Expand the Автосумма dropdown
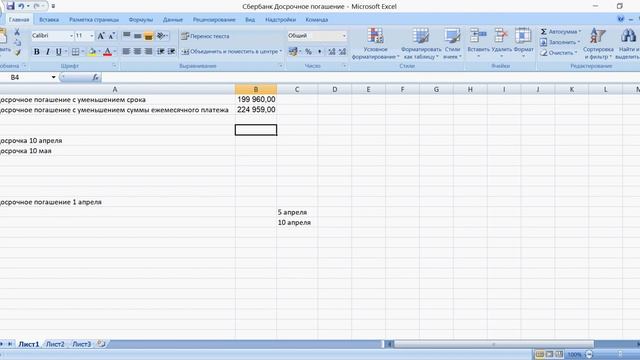 coord(579,31)
